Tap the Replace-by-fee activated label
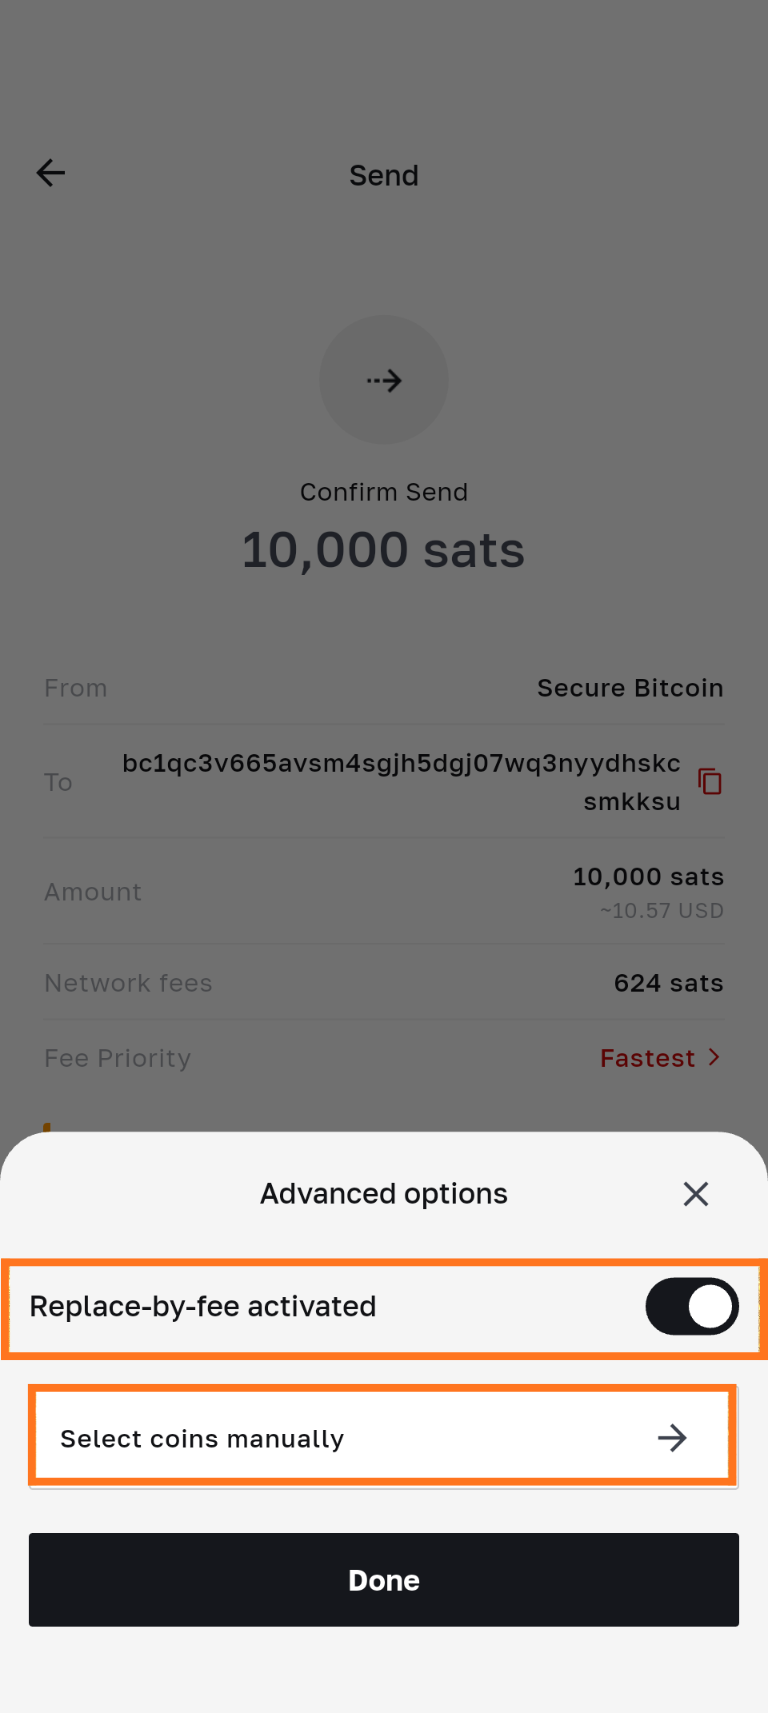 [203, 1306]
